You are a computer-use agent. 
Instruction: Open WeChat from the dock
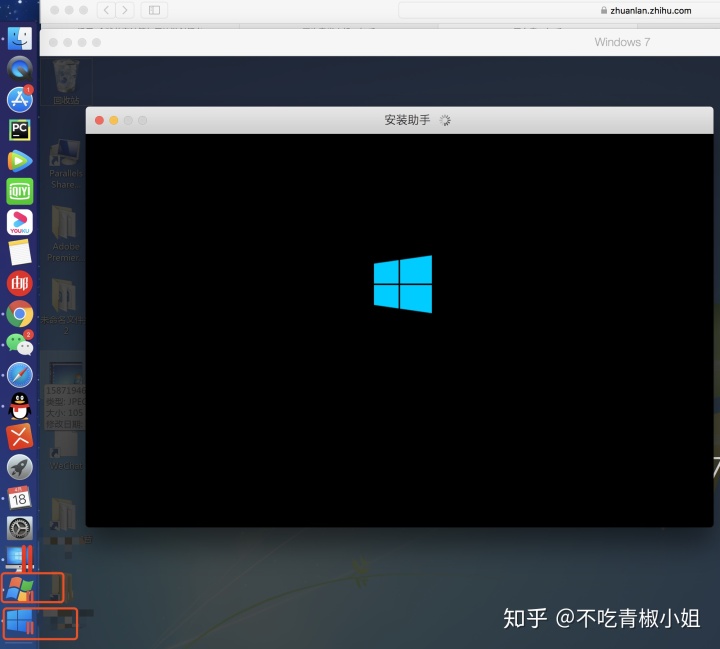coord(20,344)
